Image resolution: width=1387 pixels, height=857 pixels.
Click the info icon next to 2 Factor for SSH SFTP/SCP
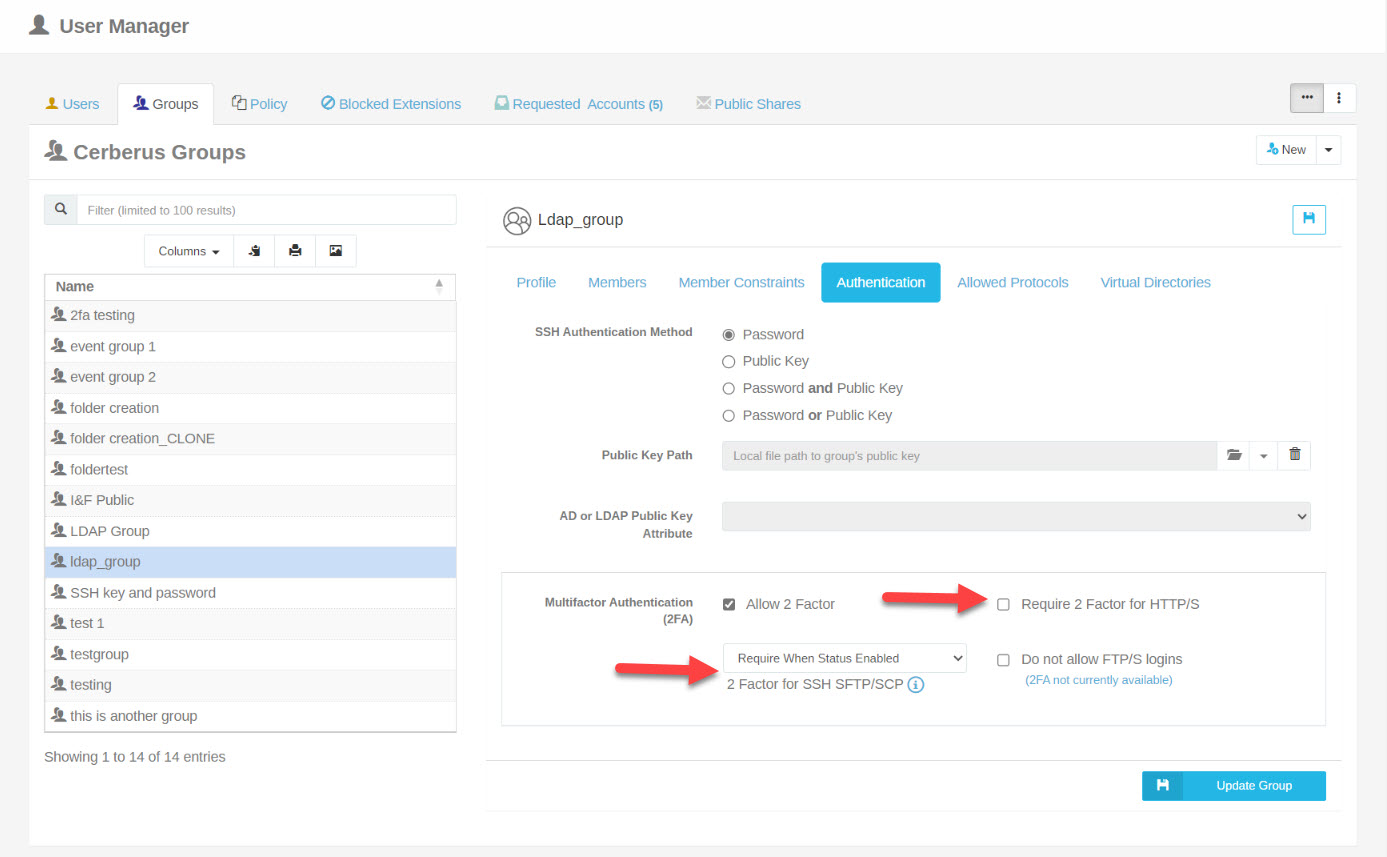(x=915, y=685)
